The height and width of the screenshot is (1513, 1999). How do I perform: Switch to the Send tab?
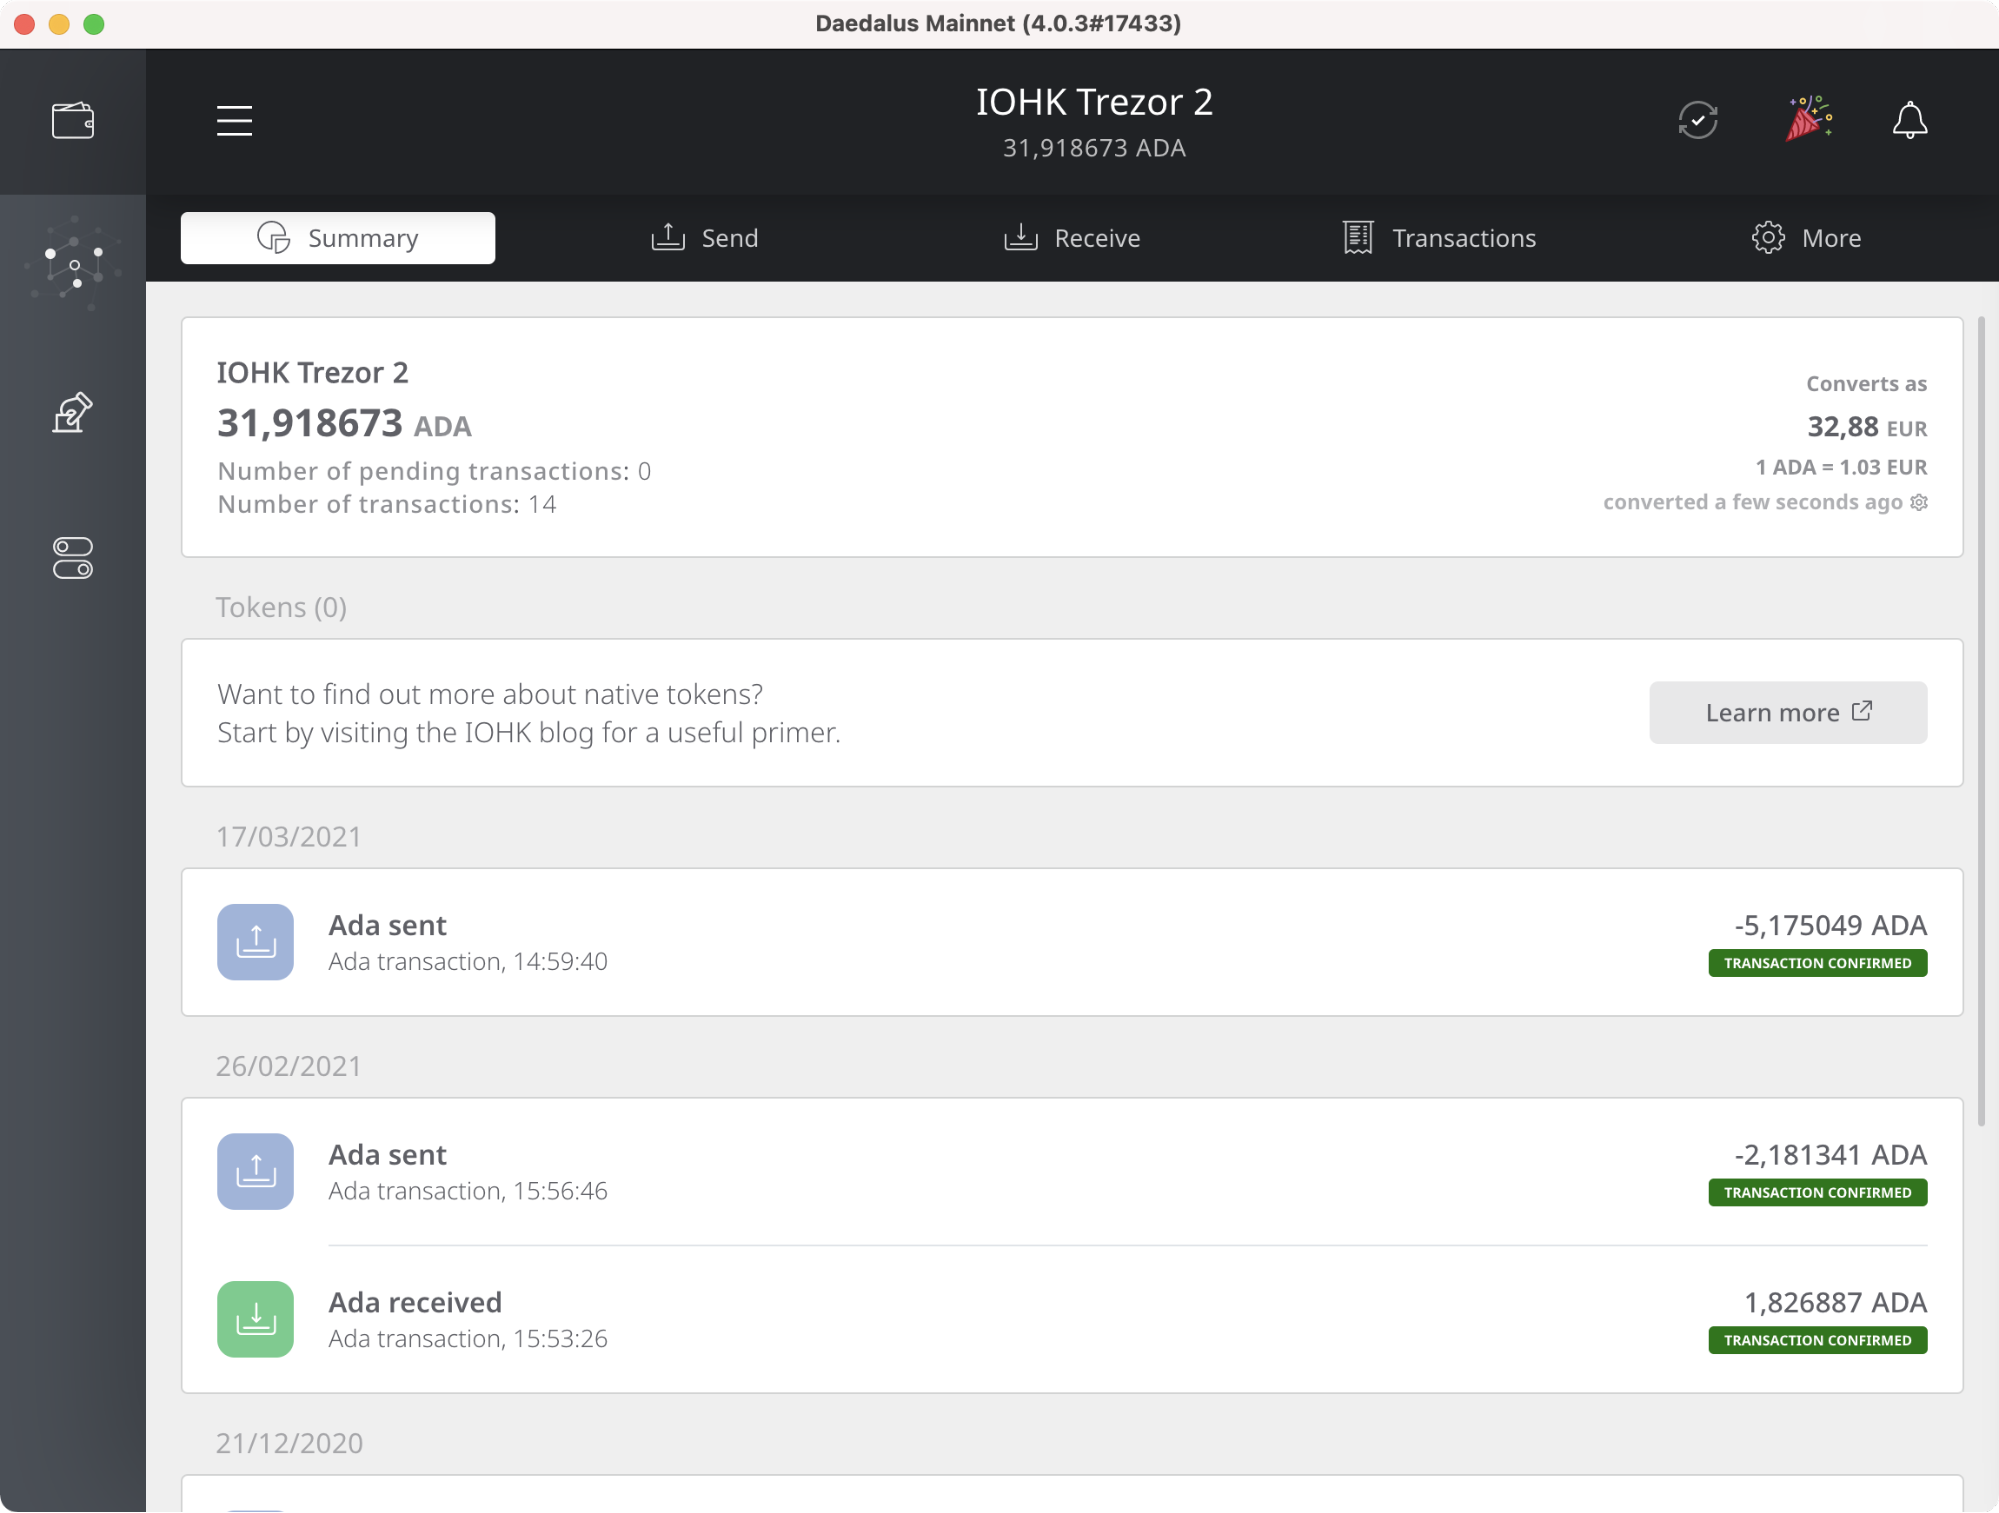(x=705, y=238)
